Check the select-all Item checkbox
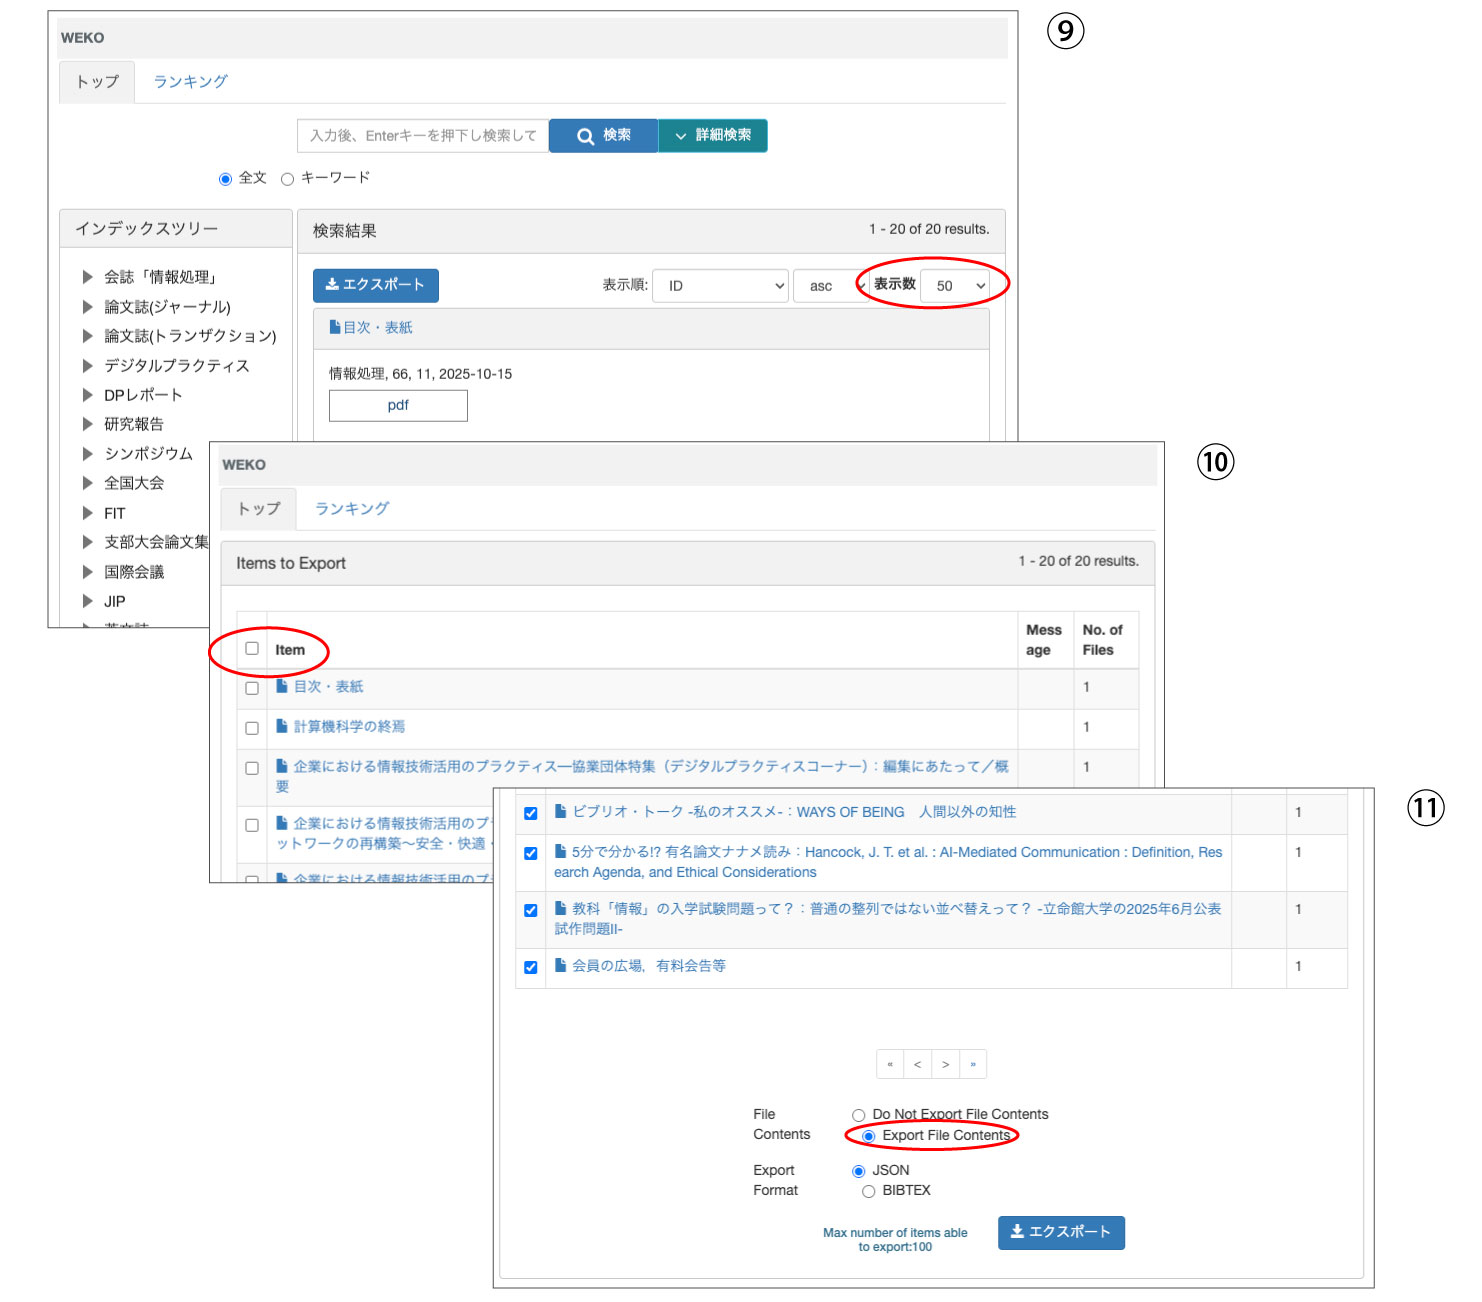The width and height of the screenshot is (1482, 1302). [x=252, y=649]
